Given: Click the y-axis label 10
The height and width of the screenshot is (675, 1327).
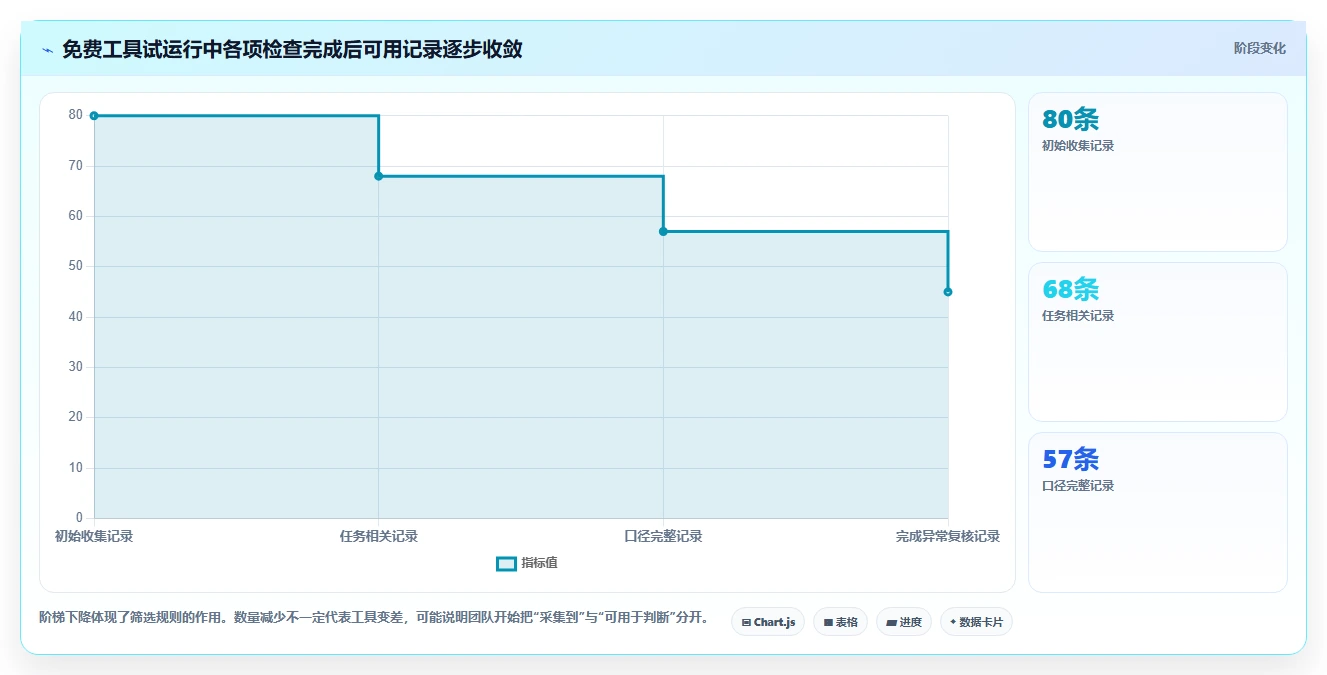Looking at the screenshot, I should (76, 468).
